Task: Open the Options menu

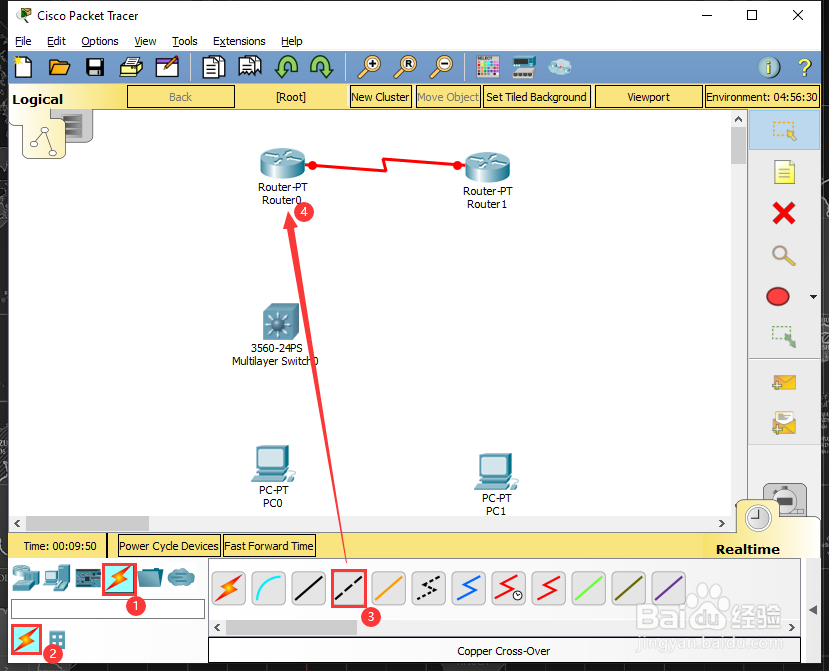Action: click(99, 41)
